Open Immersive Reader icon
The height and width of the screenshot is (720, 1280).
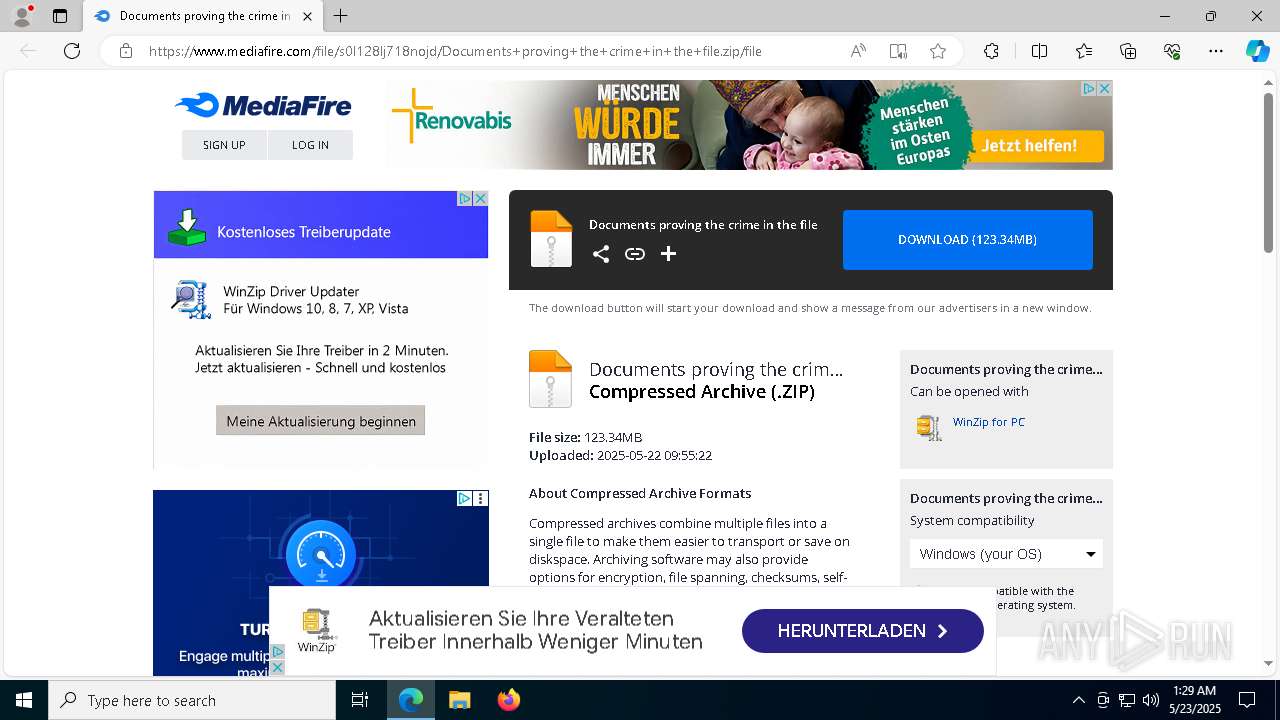pos(898,51)
